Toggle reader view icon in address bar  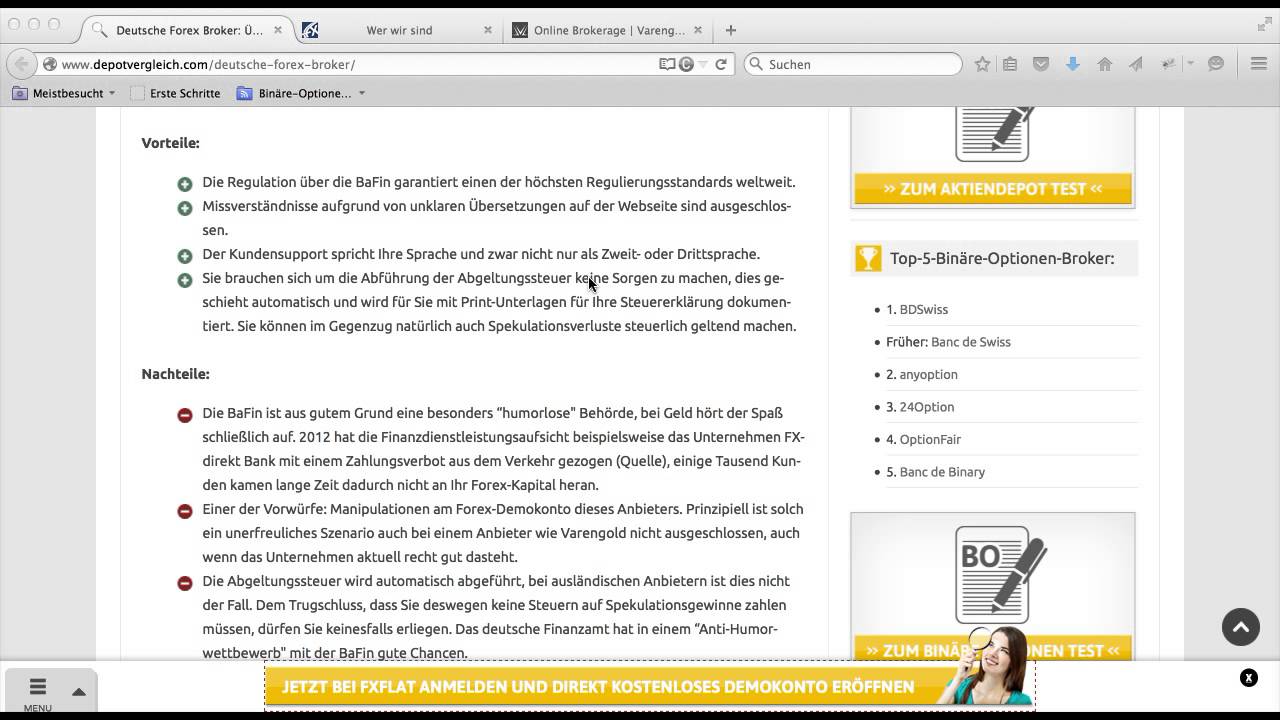[667, 64]
